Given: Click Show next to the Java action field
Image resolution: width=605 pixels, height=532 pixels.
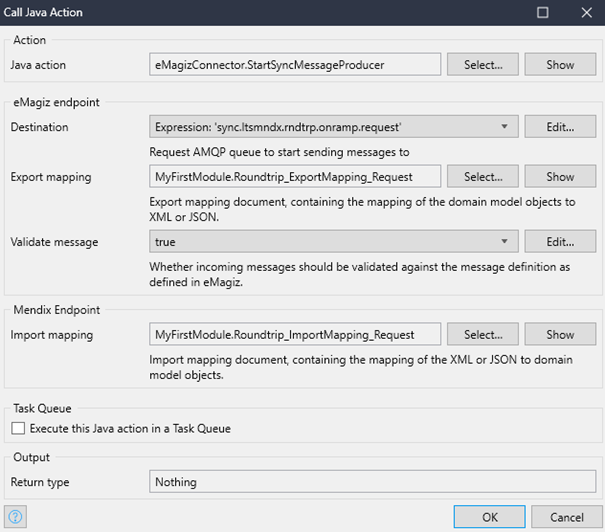Looking at the screenshot, I should [560, 64].
